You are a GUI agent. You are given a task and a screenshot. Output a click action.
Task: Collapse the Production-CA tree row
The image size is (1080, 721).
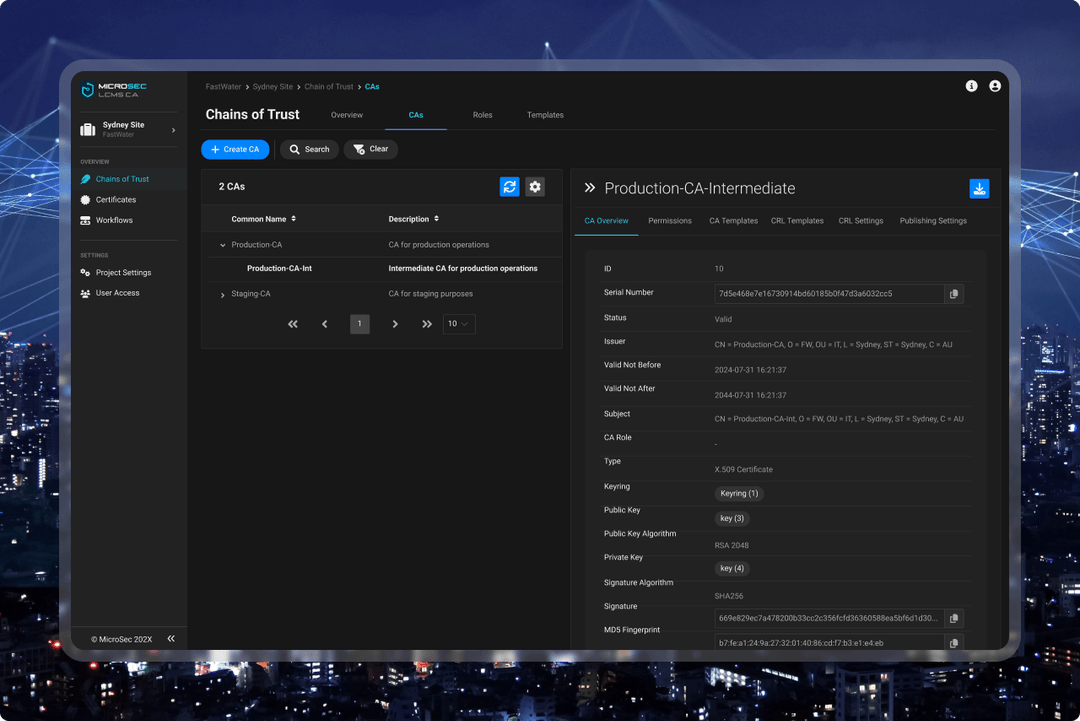pos(222,245)
